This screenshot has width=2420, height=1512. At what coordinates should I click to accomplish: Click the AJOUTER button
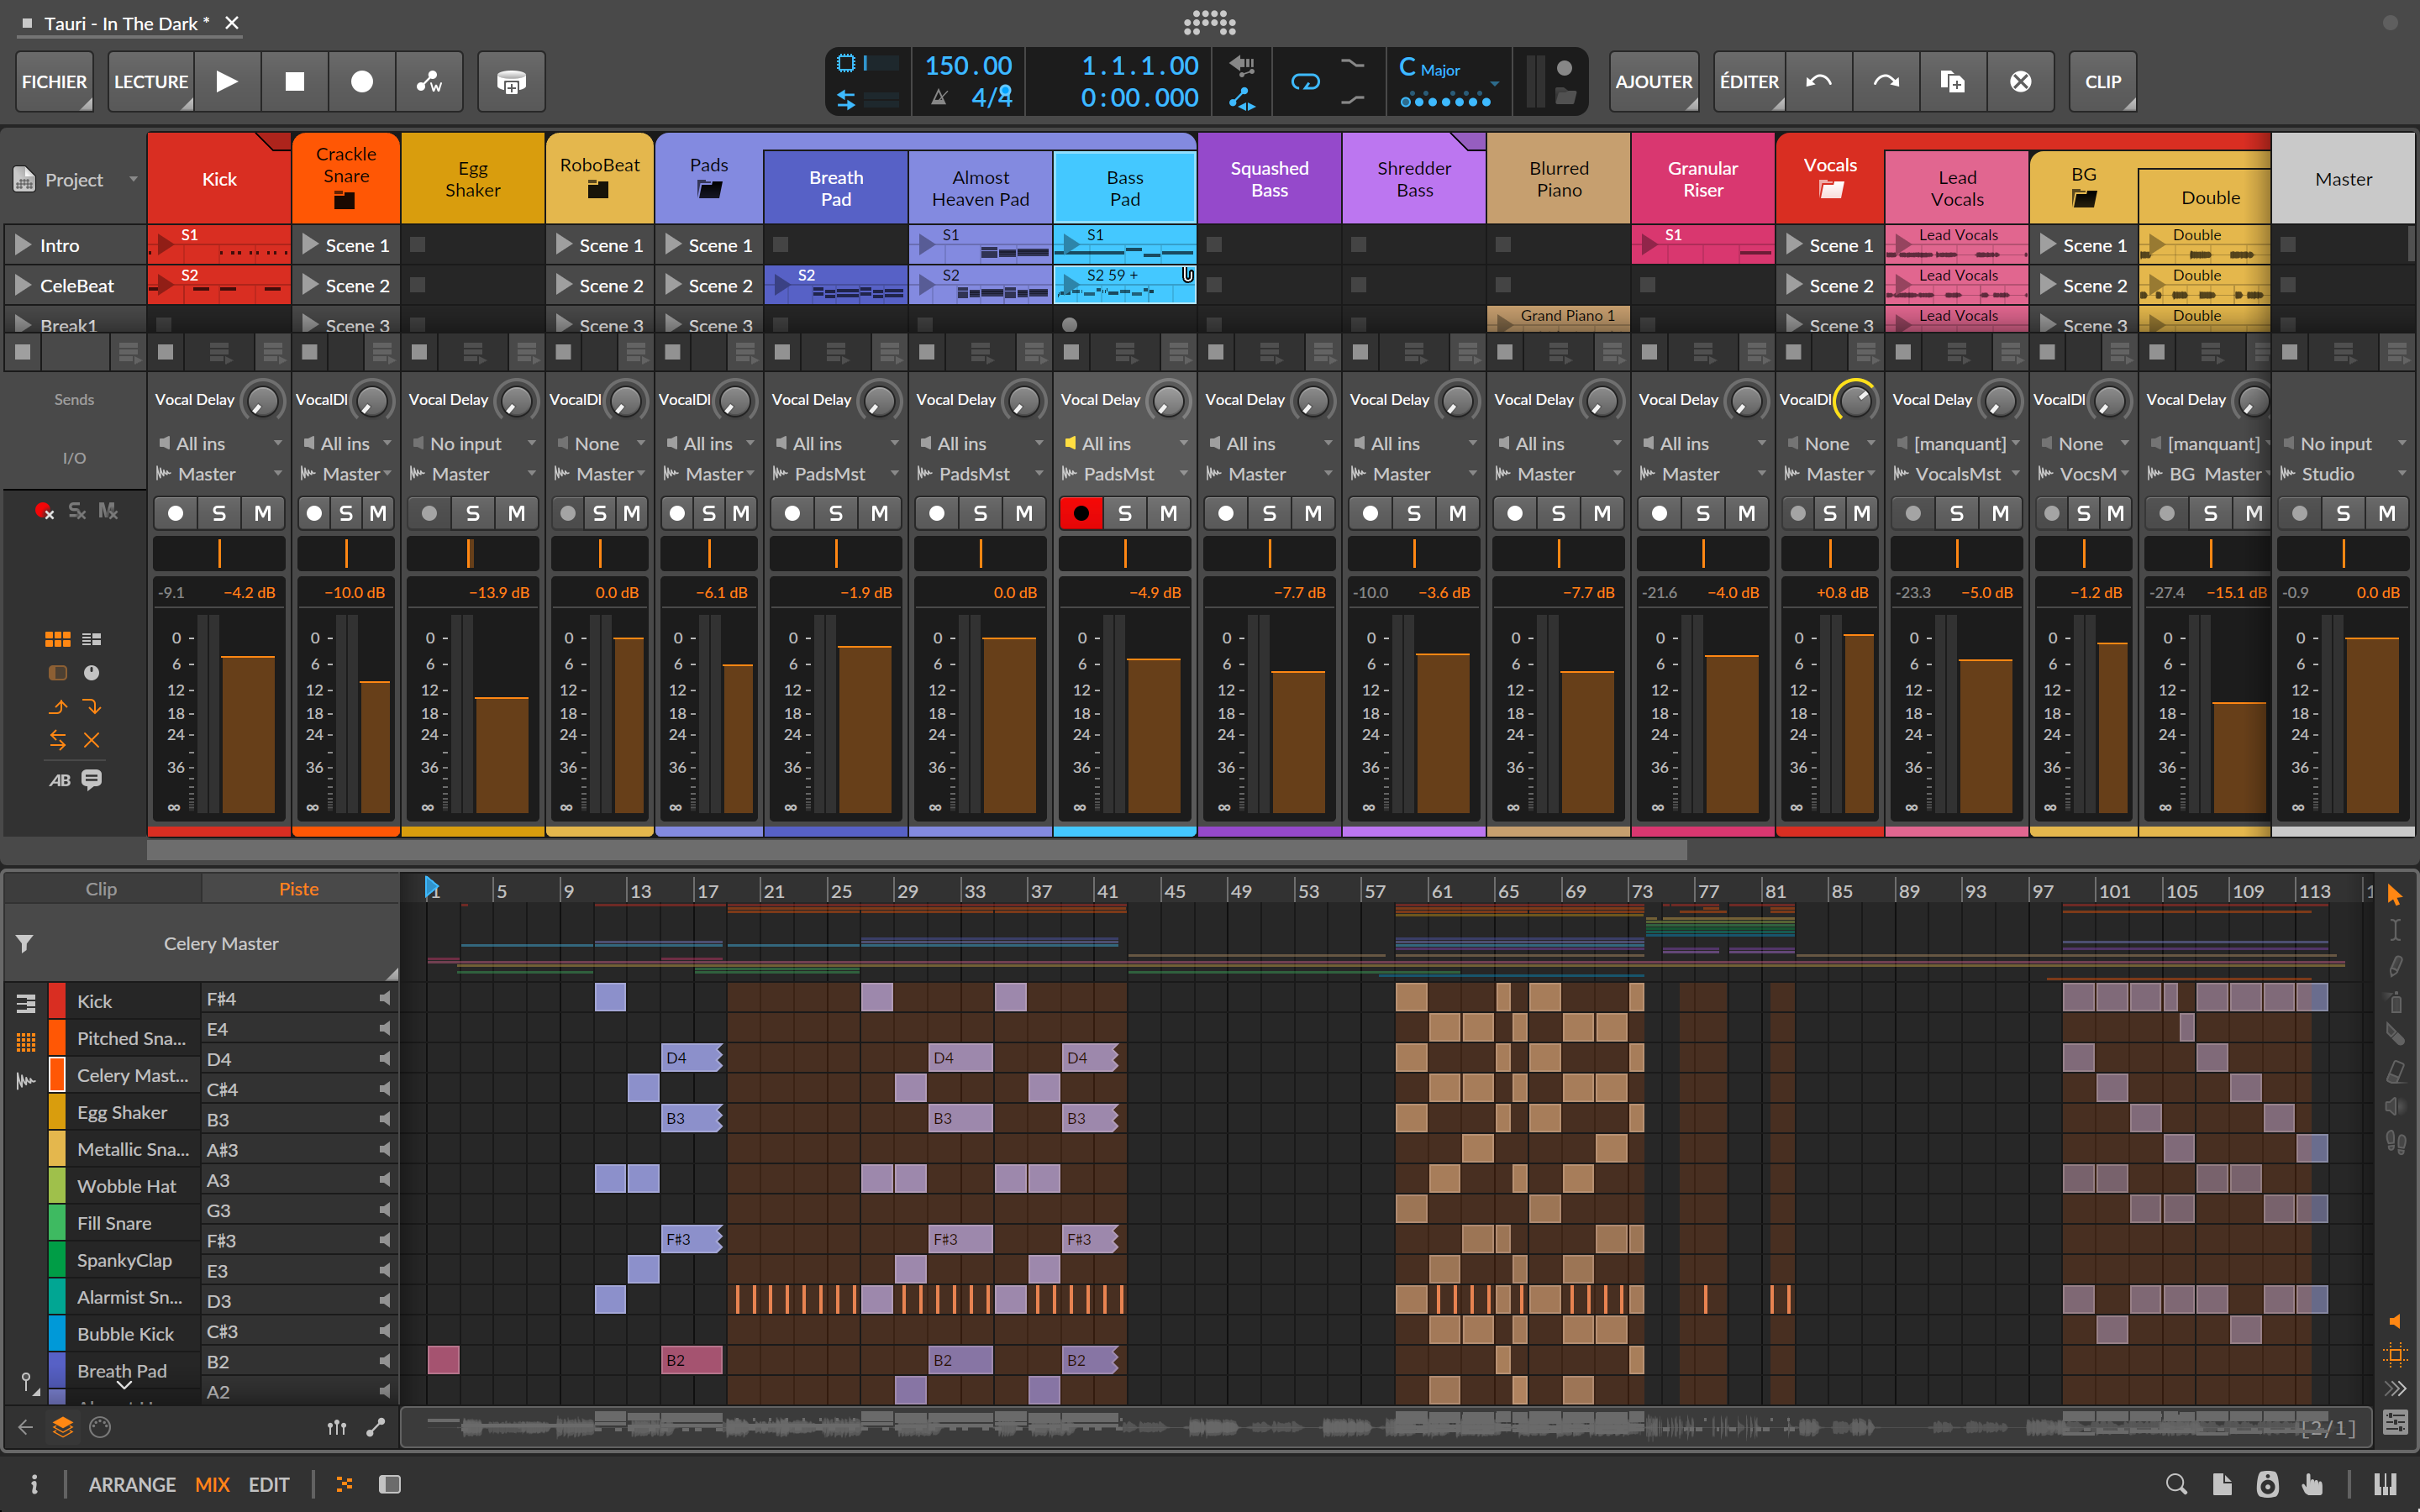1653,81
